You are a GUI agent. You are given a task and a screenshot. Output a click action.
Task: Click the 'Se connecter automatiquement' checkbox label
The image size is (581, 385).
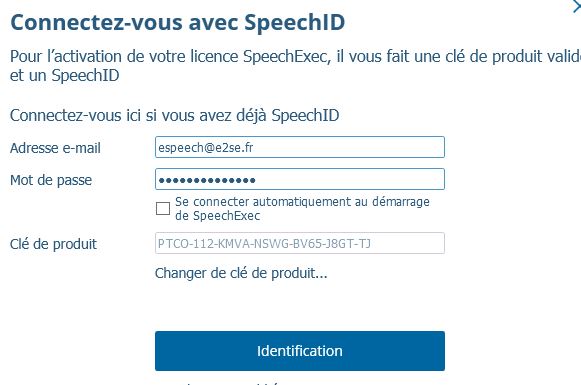point(302,209)
